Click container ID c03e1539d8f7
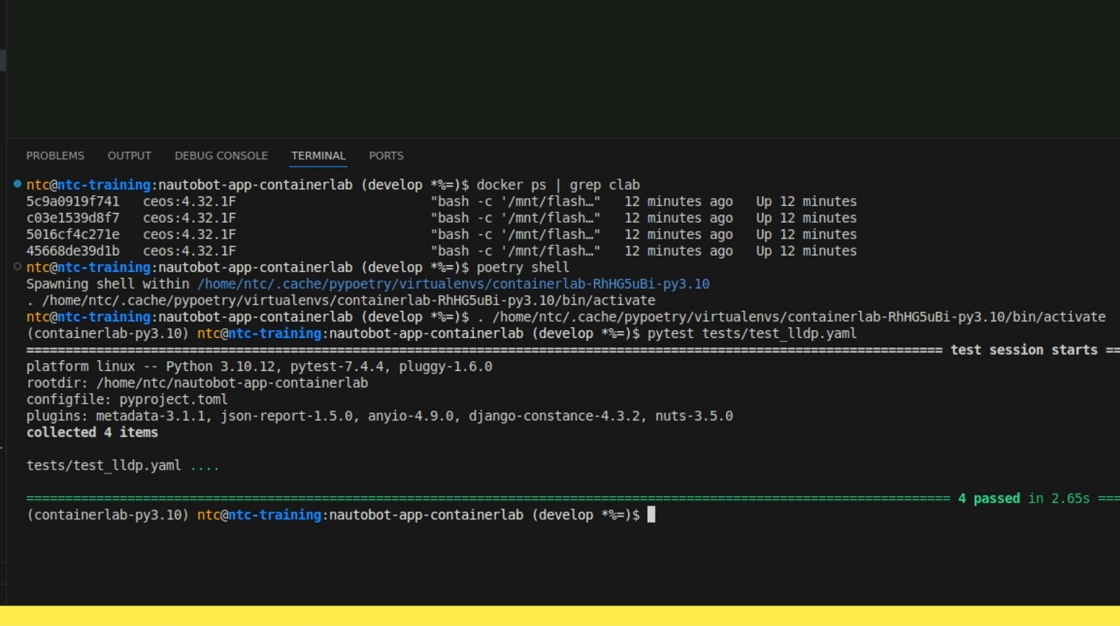 (73, 218)
